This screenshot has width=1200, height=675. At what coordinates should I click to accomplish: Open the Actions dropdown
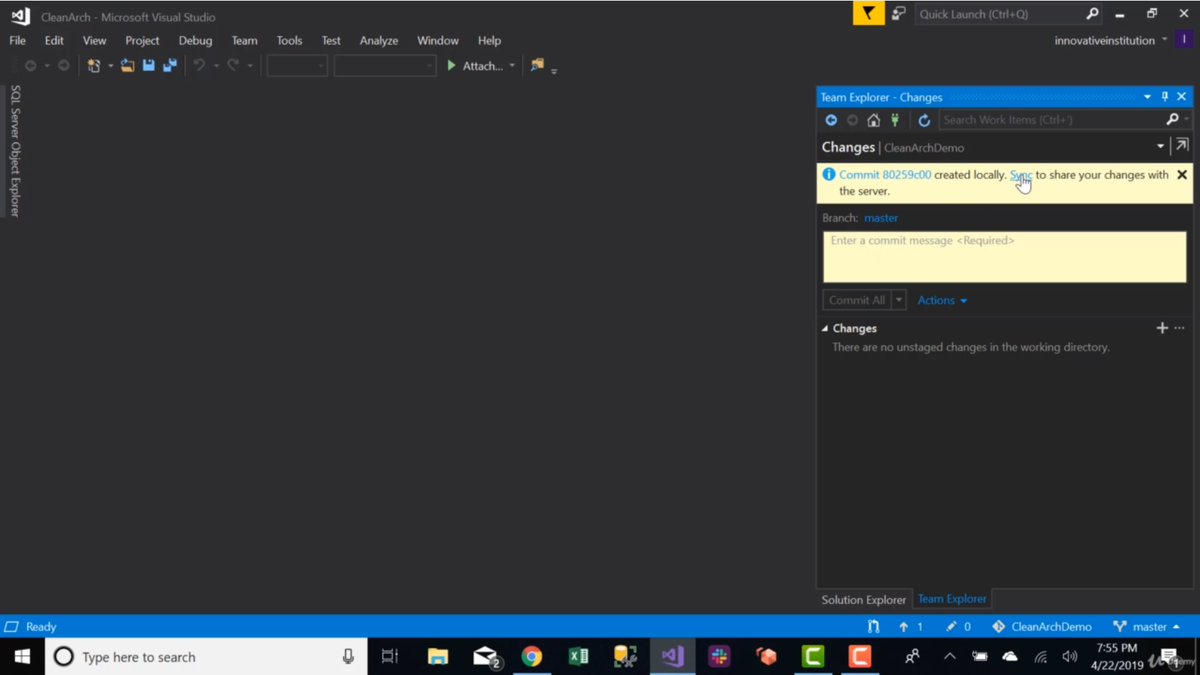click(942, 300)
